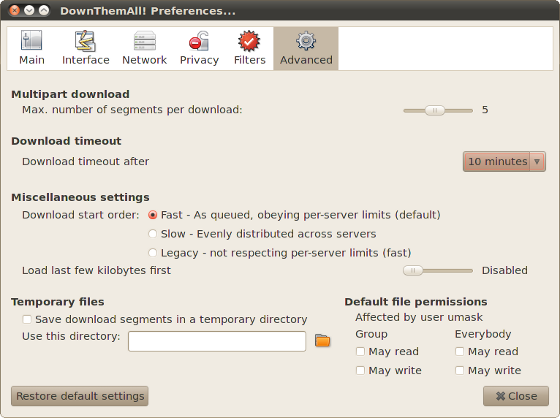
Task: Open the 10 minutes timeout dropdown
Action: click(504, 161)
